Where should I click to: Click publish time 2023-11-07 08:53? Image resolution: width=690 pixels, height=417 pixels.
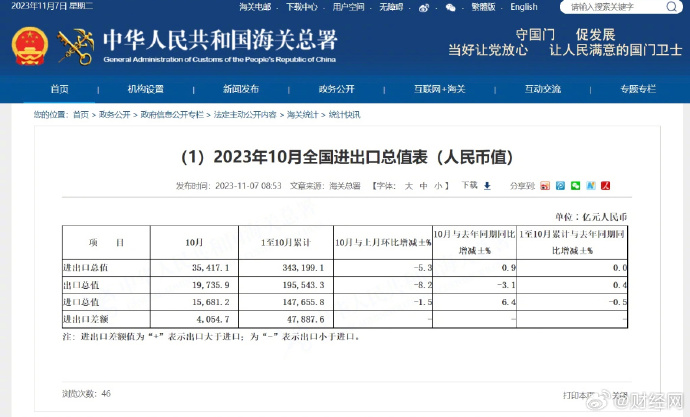pyautogui.click(x=248, y=186)
